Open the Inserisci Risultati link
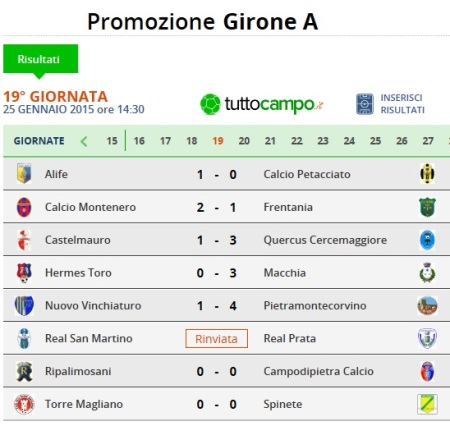This screenshot has height=426, width=450. click(x=403, y=104)
